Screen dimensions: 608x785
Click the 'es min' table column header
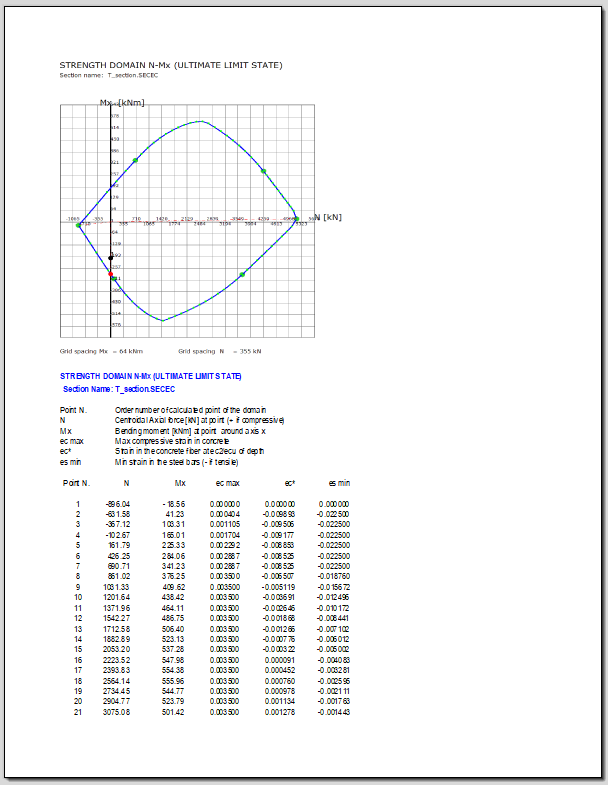tap(340, 483)
